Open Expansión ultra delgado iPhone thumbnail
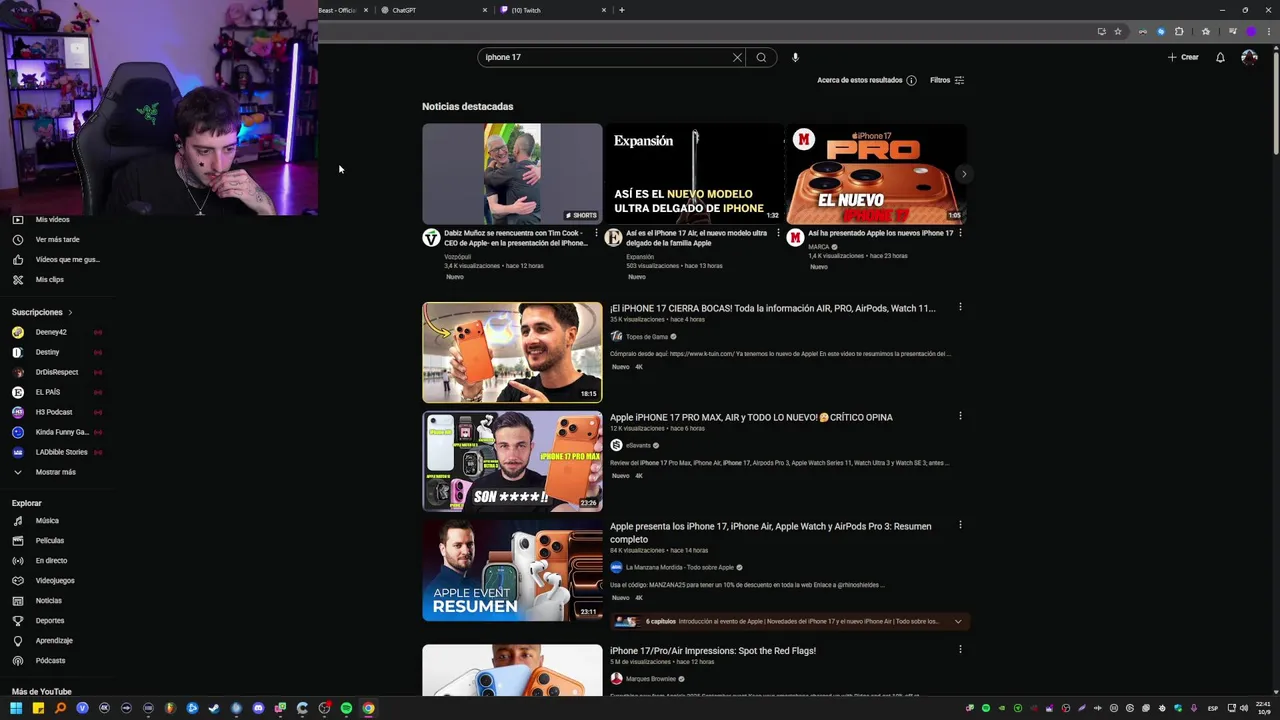 click(694, 174)
